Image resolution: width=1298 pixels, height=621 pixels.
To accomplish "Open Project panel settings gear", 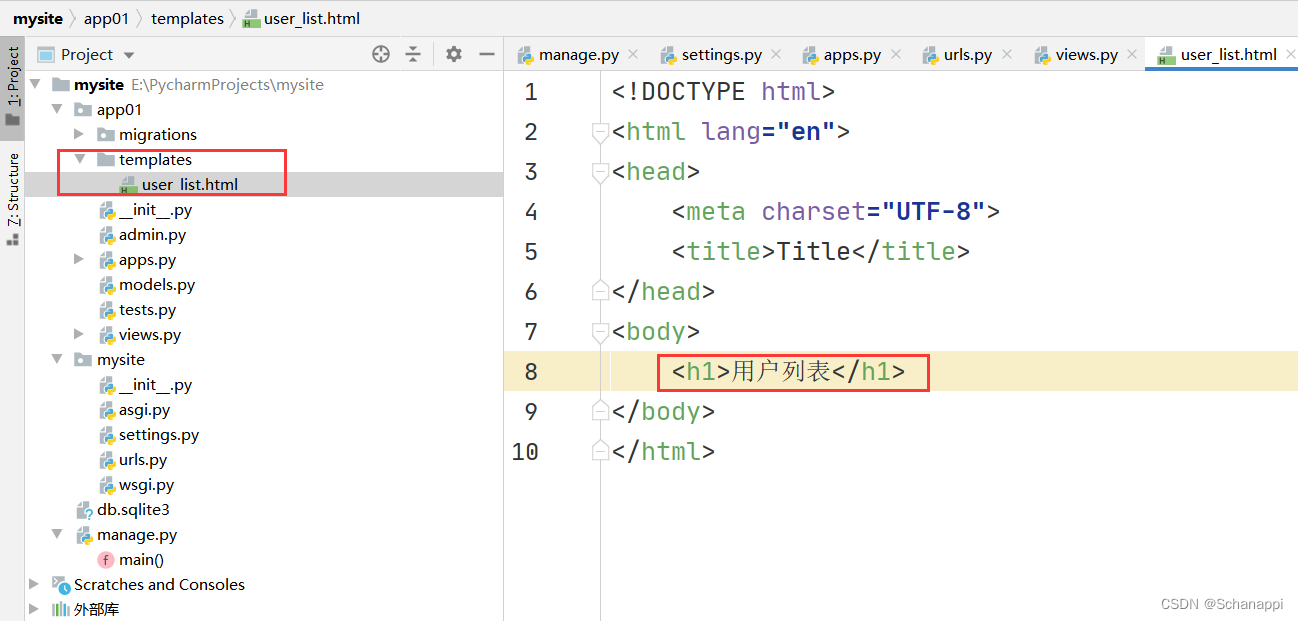I will [x=454, y=54].
